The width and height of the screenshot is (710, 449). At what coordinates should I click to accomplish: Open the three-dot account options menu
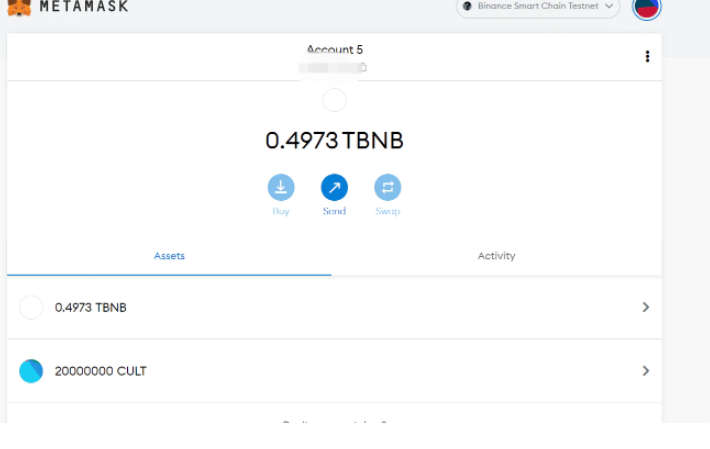point(647,57)
